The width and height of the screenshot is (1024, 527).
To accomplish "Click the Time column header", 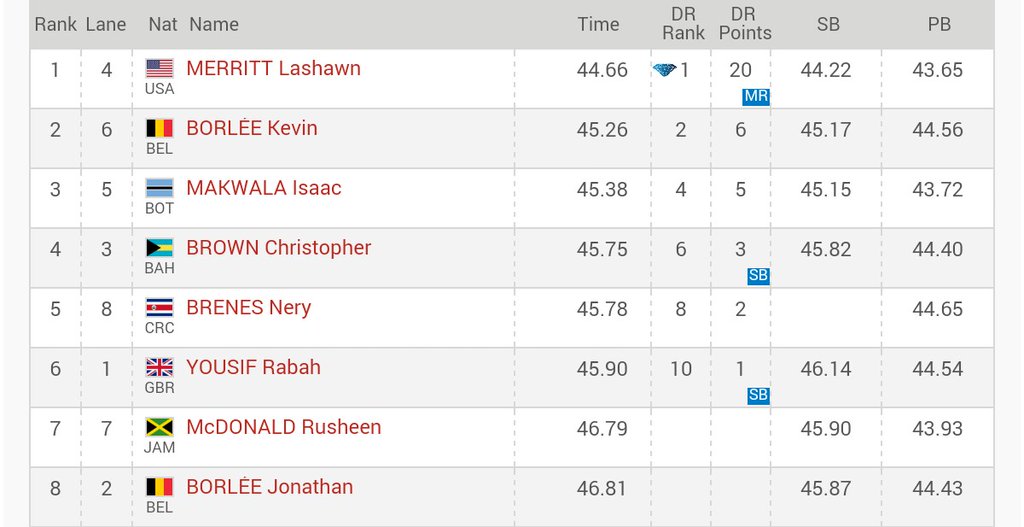I will click(598, 24).
